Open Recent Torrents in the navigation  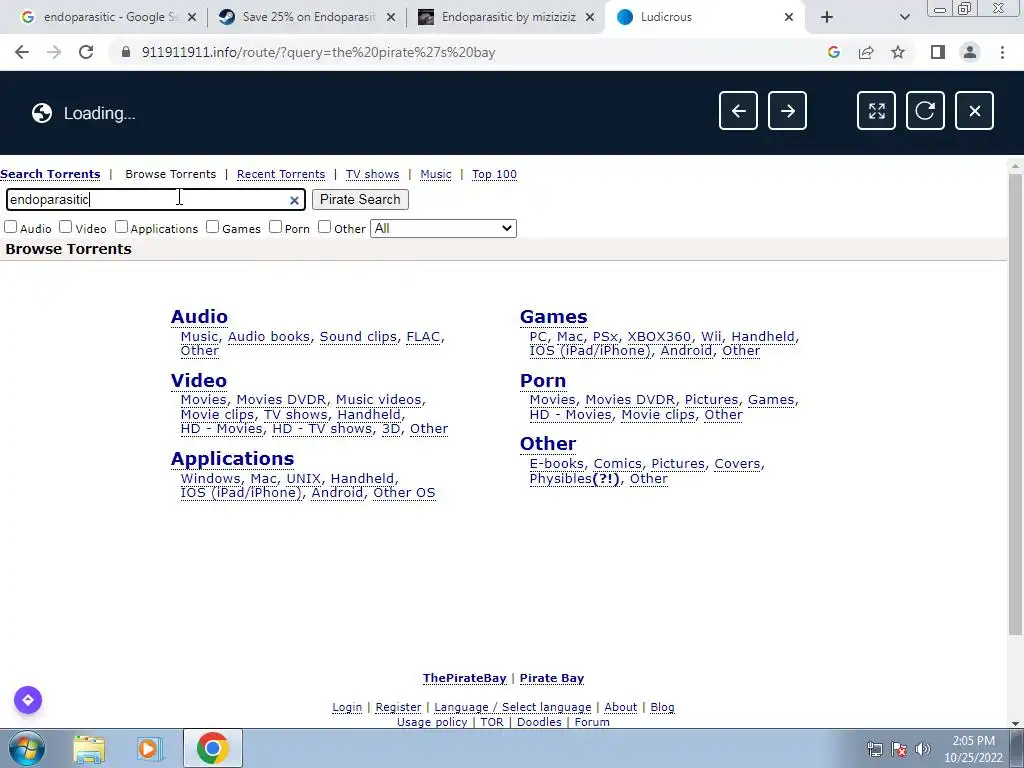281,174
